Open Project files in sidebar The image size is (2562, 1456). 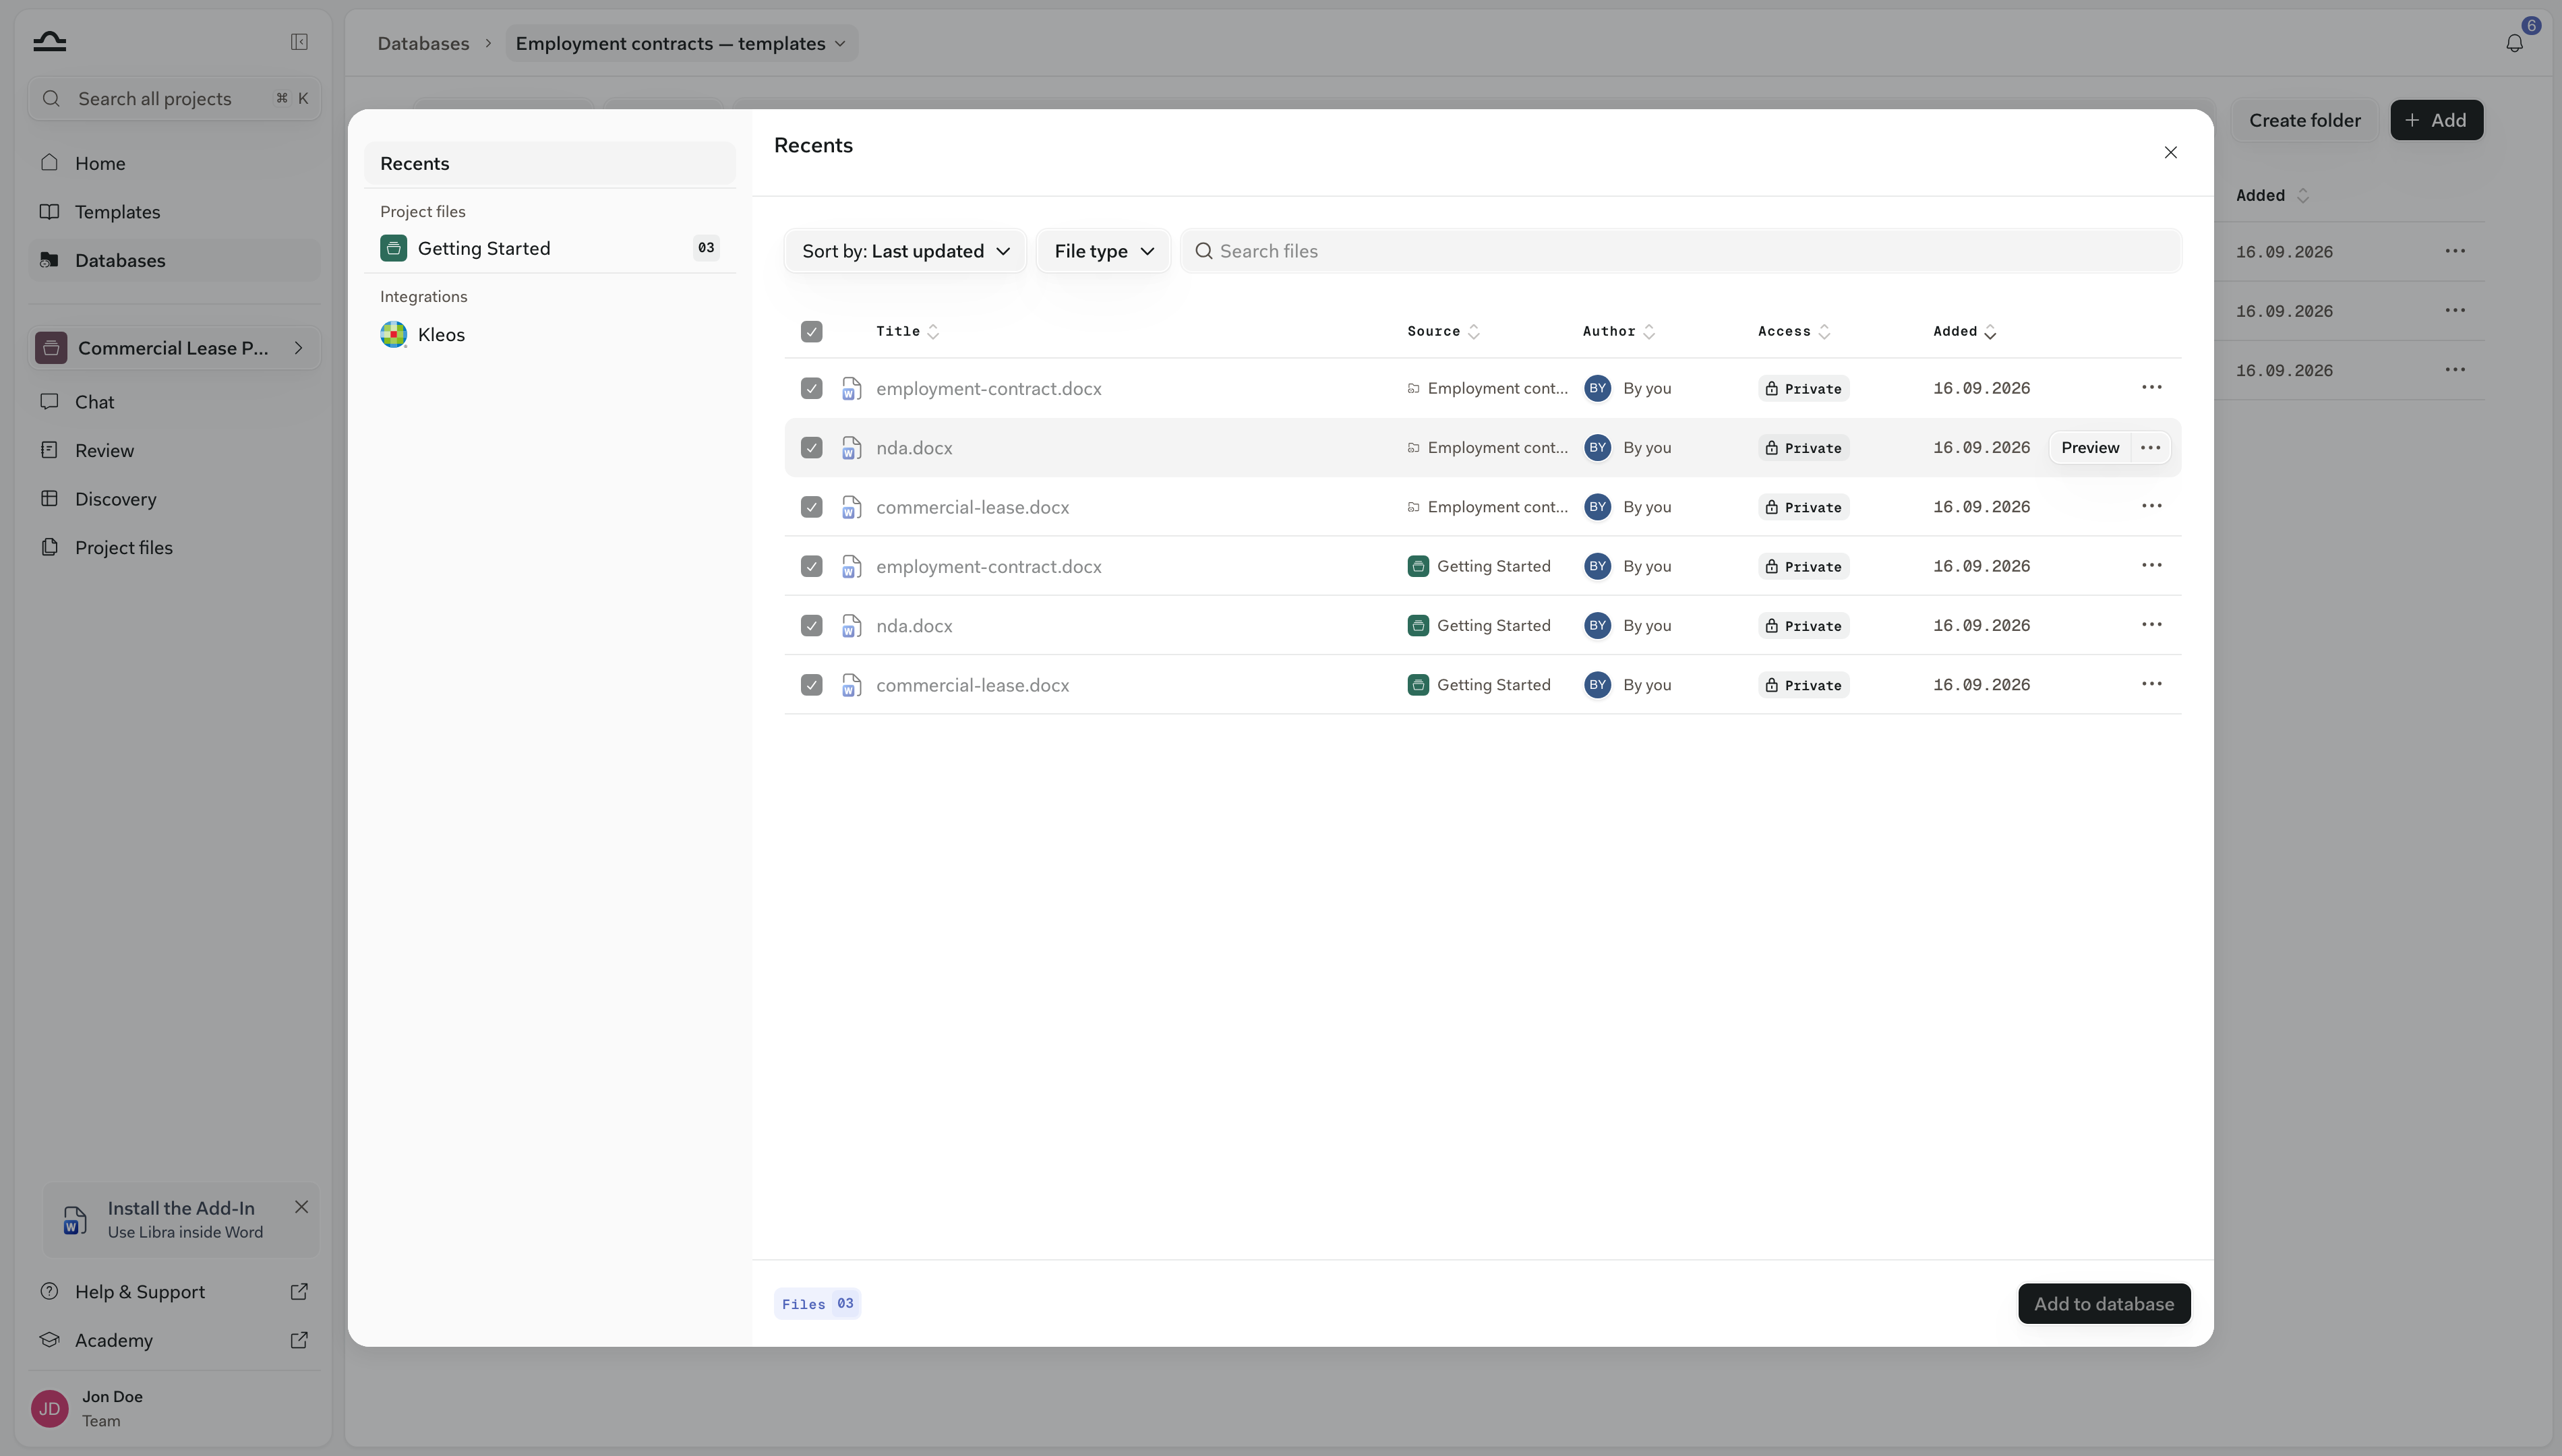(x=174, y=547)
